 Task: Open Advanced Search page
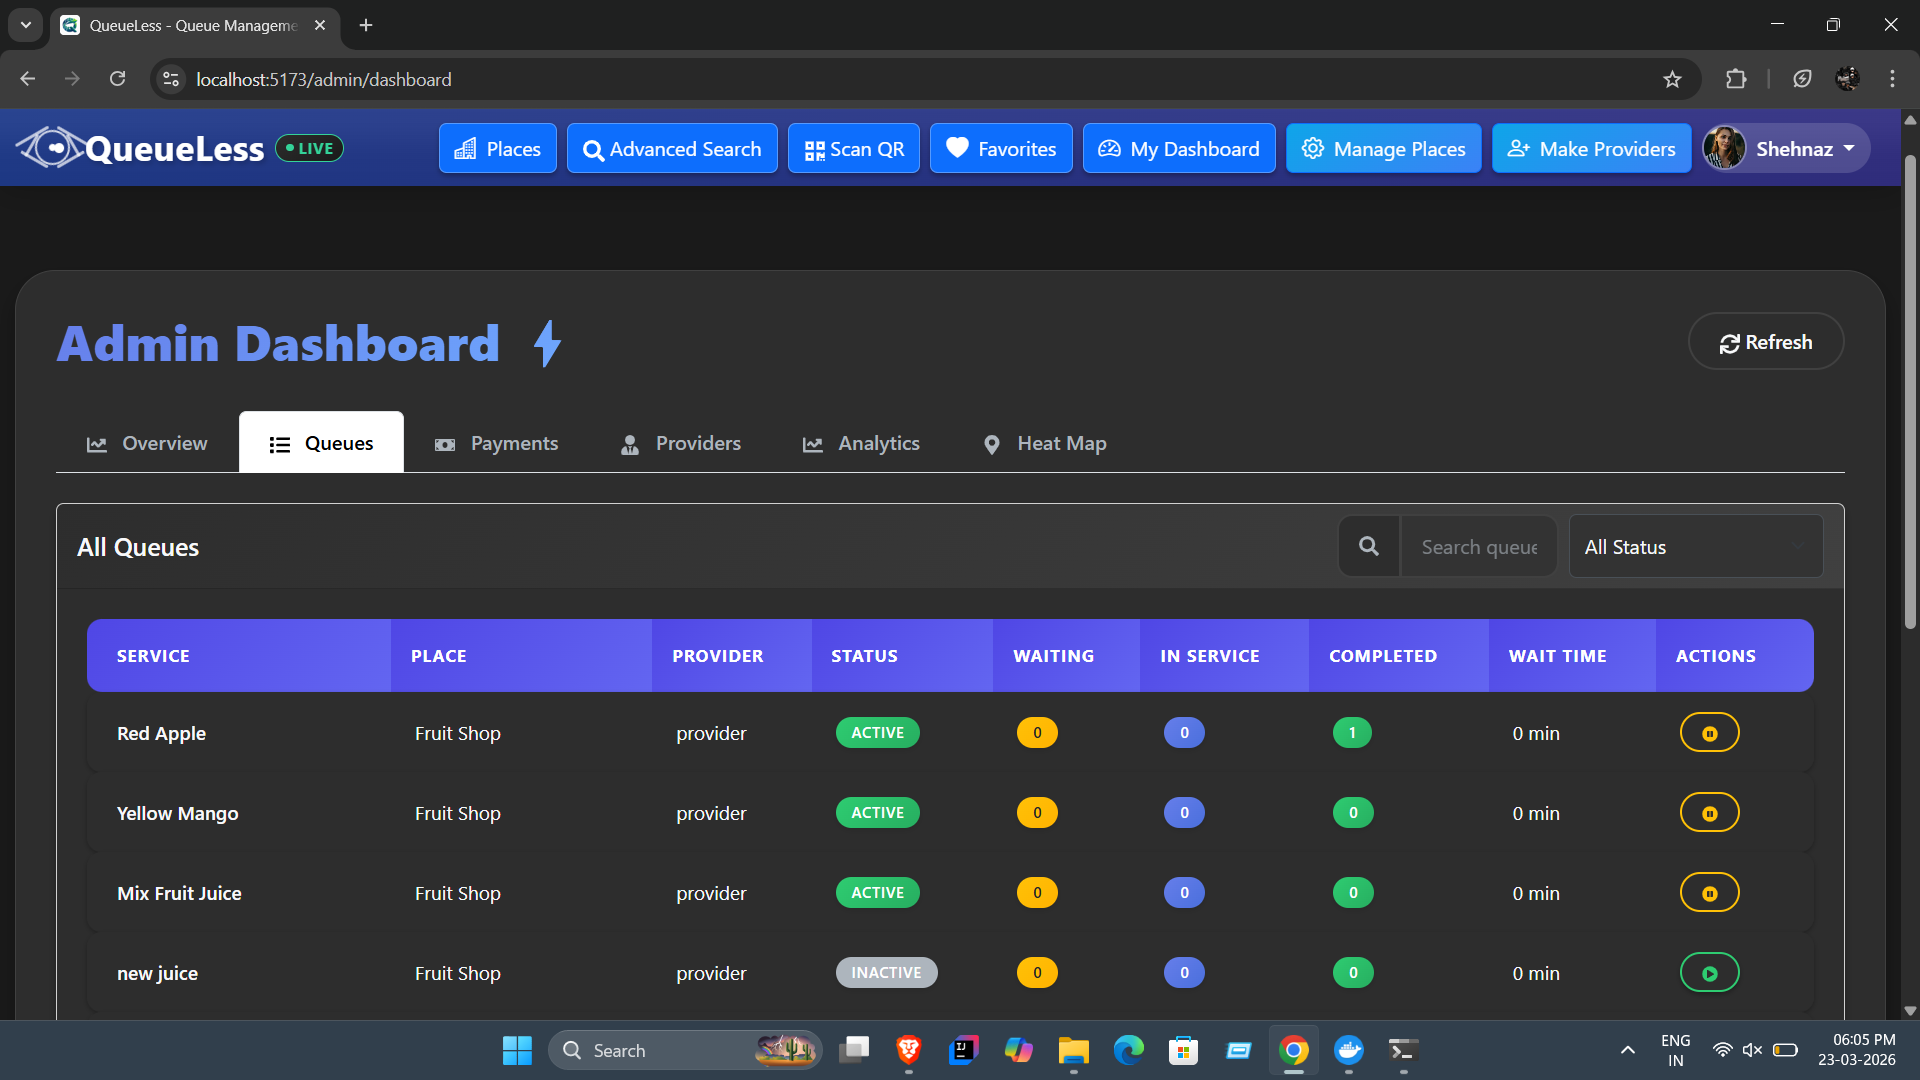[x=672, y=149]
